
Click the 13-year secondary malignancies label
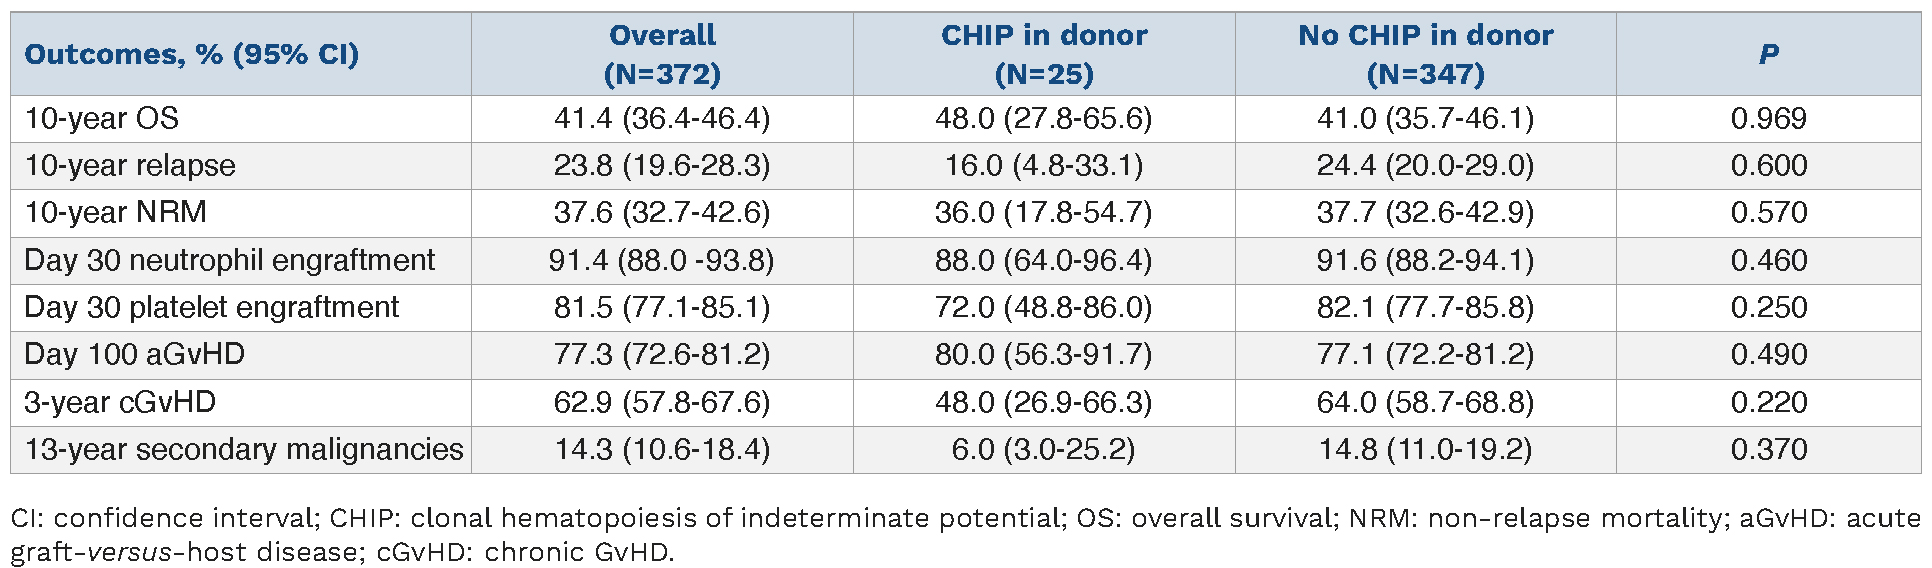244,449
